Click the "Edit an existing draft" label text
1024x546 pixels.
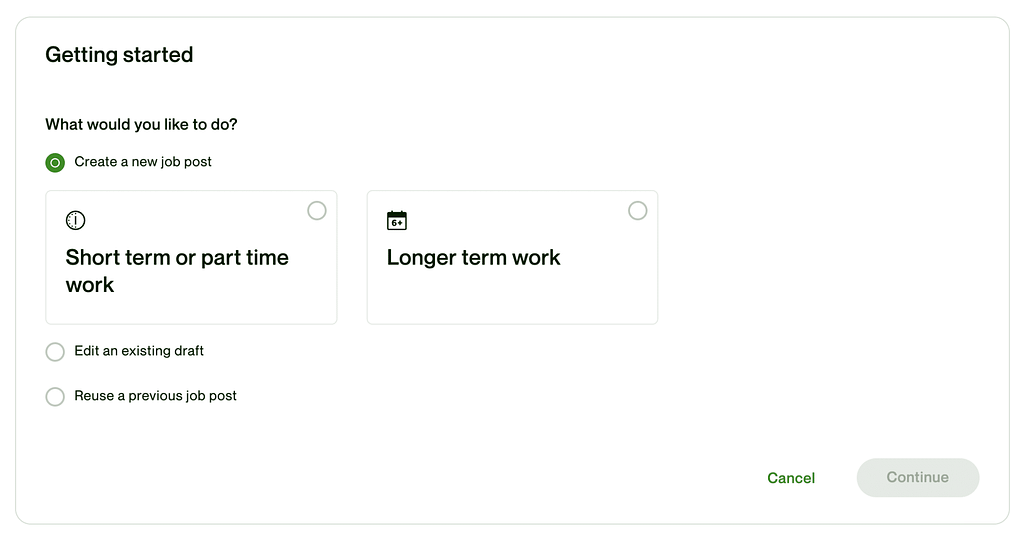point(139,351)
